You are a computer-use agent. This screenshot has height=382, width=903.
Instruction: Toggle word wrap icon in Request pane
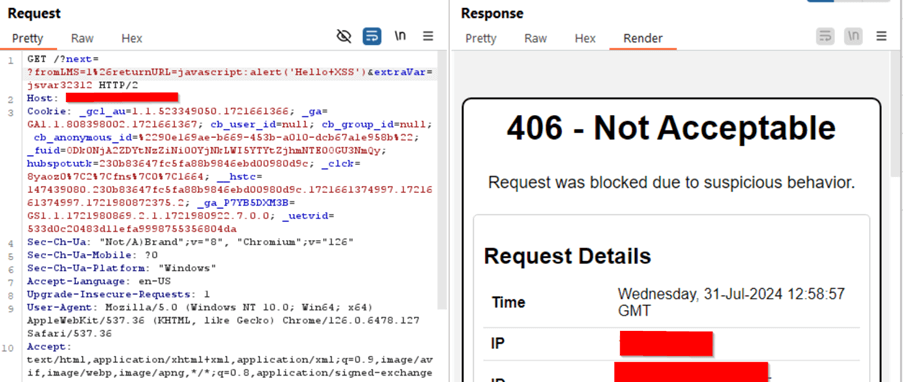tap(372, 36)
